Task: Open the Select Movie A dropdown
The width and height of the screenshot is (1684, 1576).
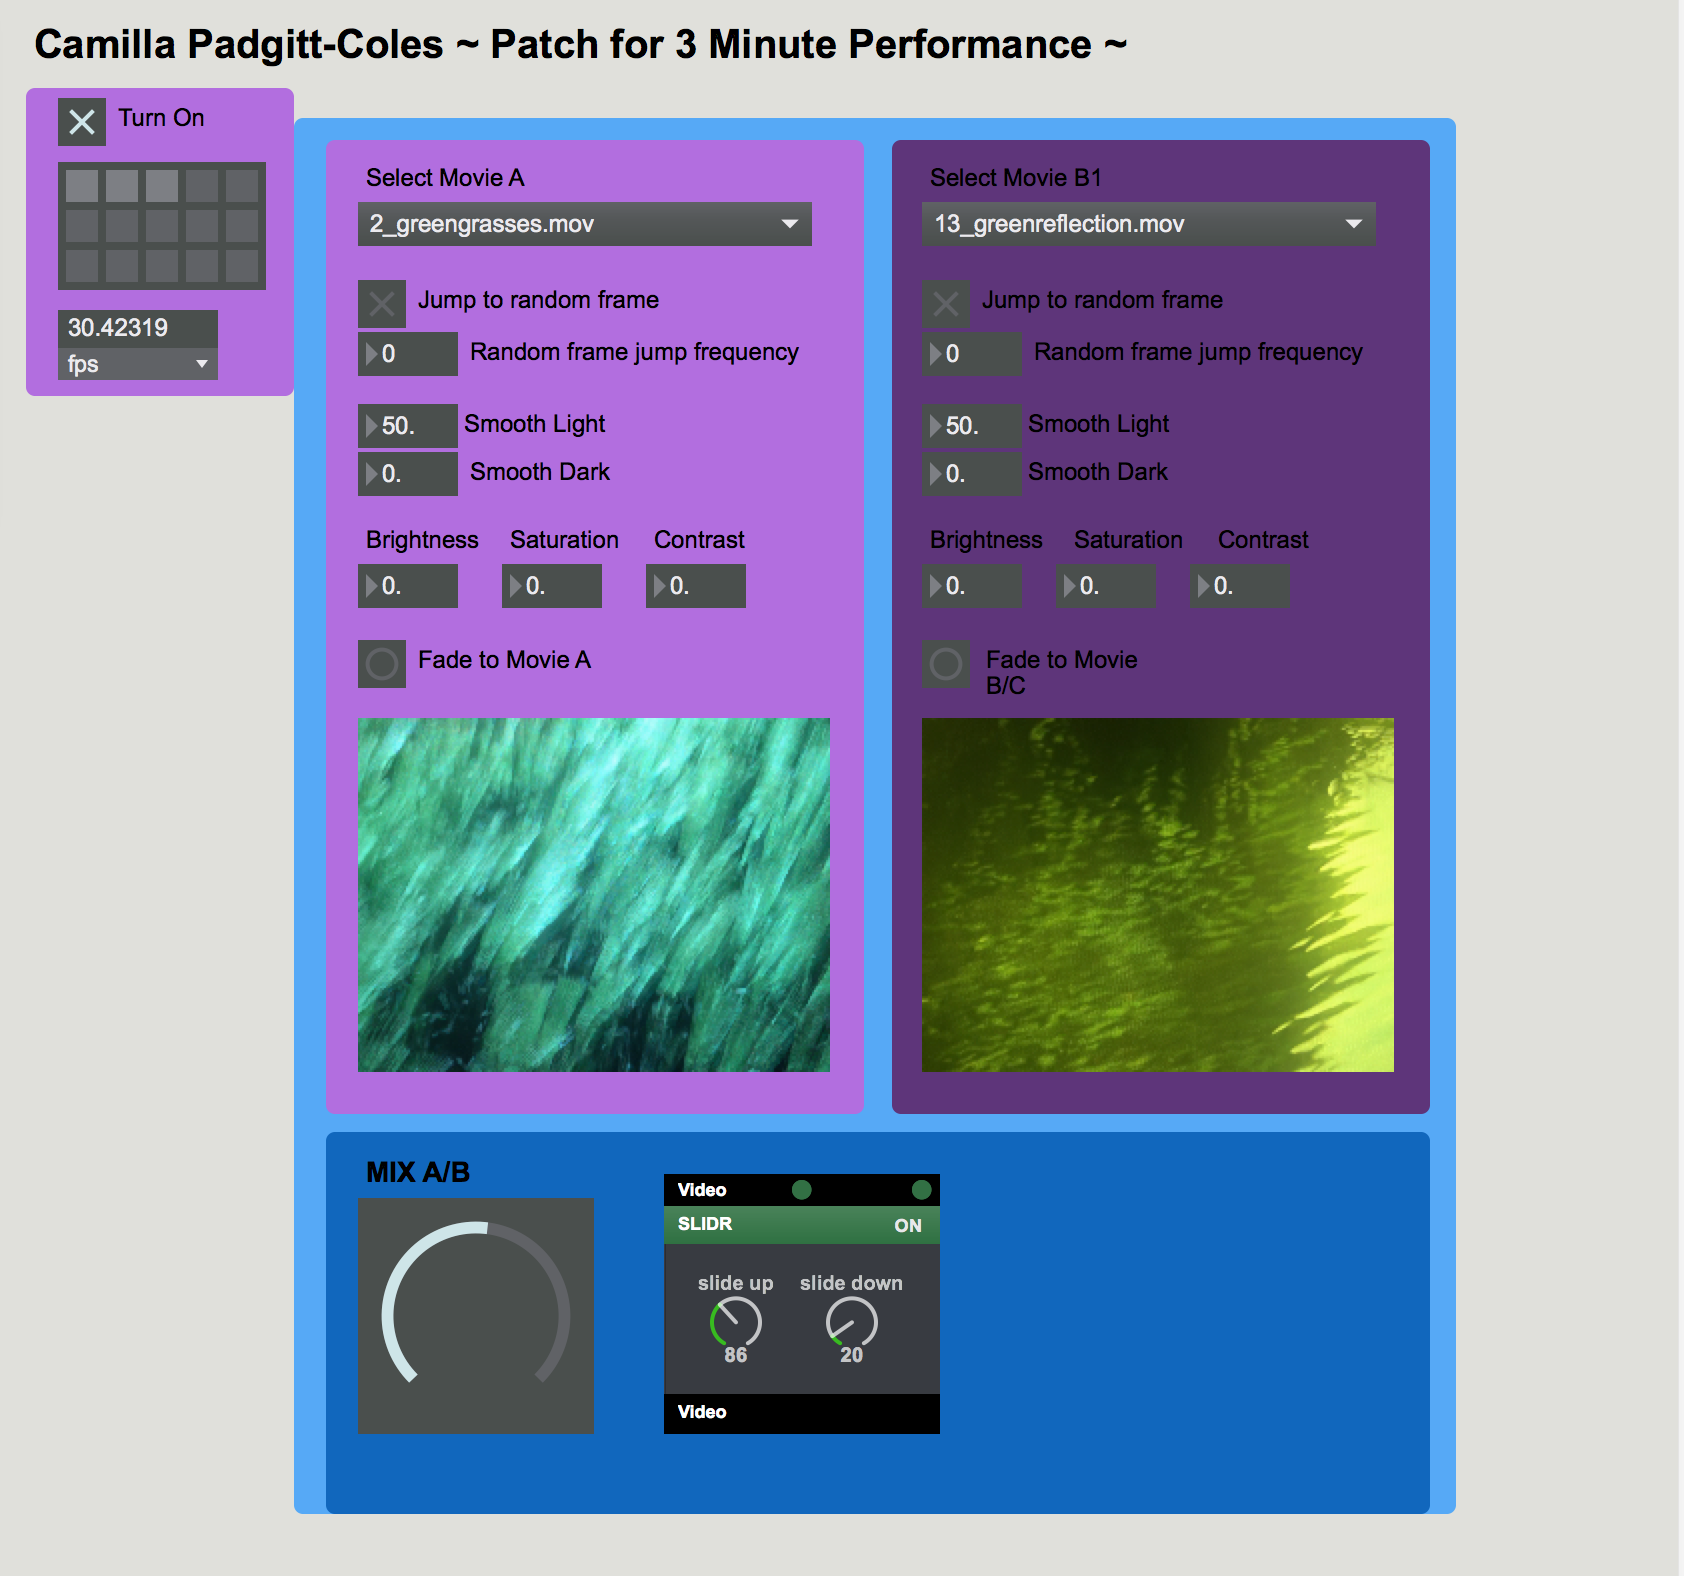Action: click(585, 224)
